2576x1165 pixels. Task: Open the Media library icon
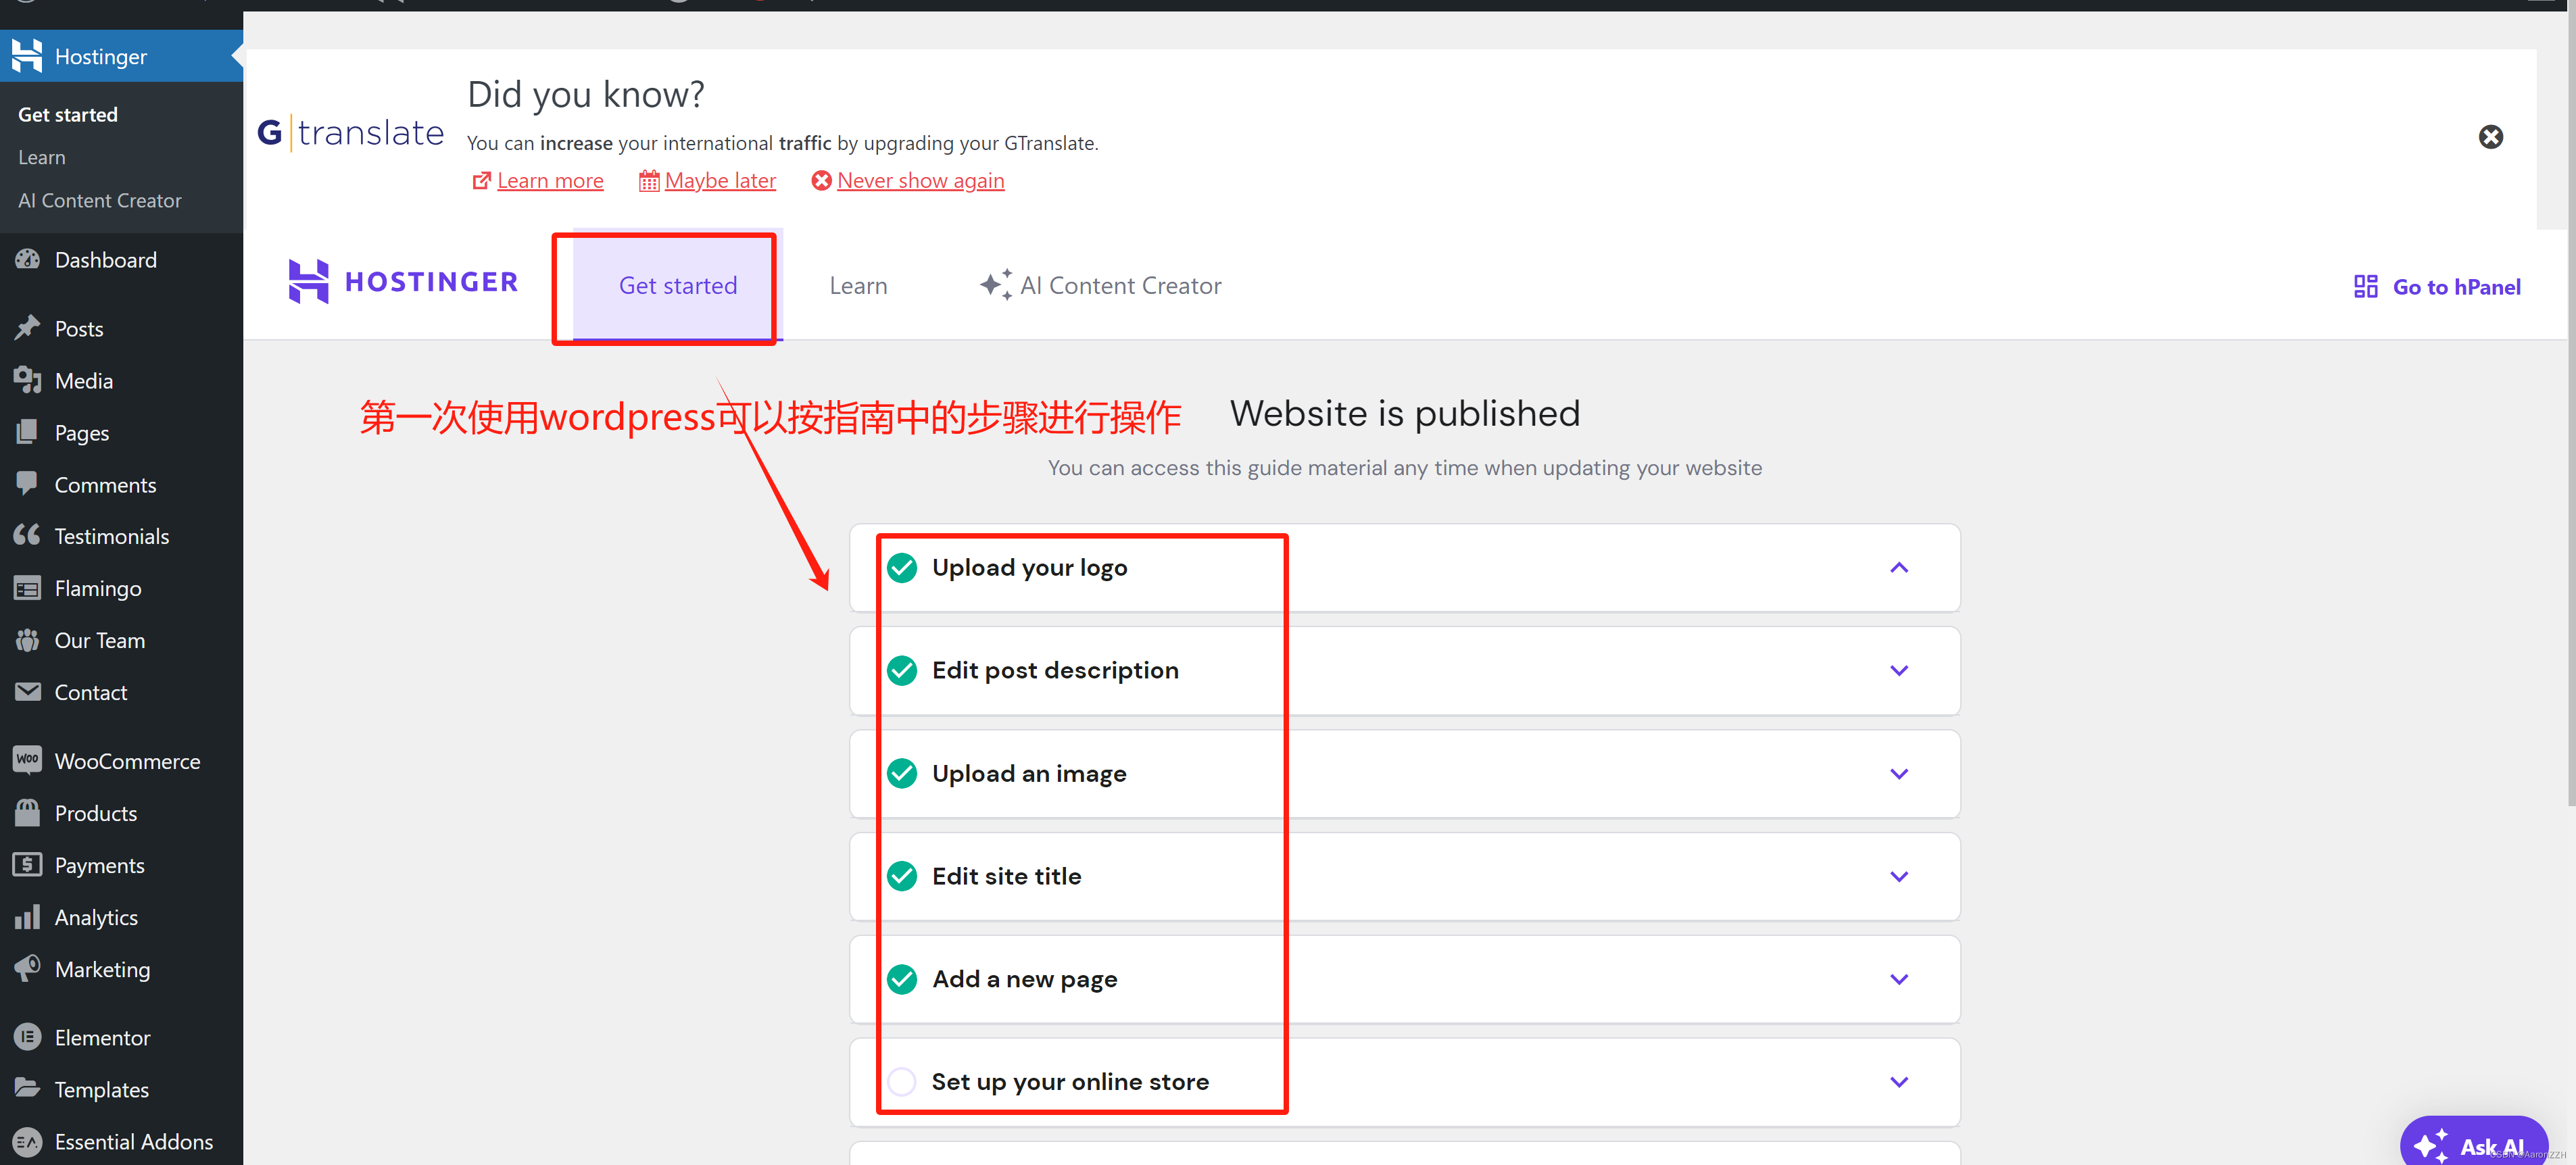(x=27, y=380)
